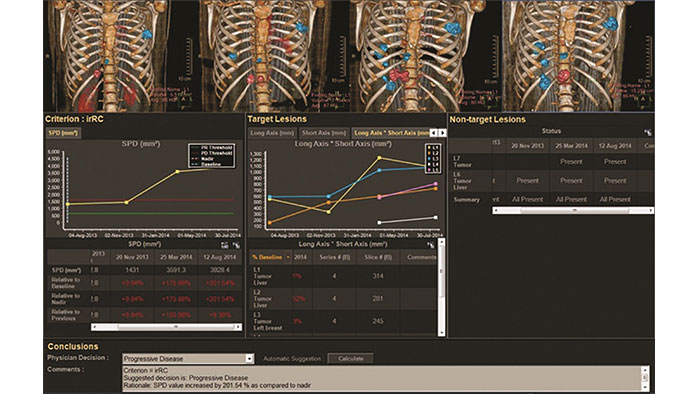Open the % Baseline column dropdown arrow
The image size is (700, 394).
tap(288, 257)
